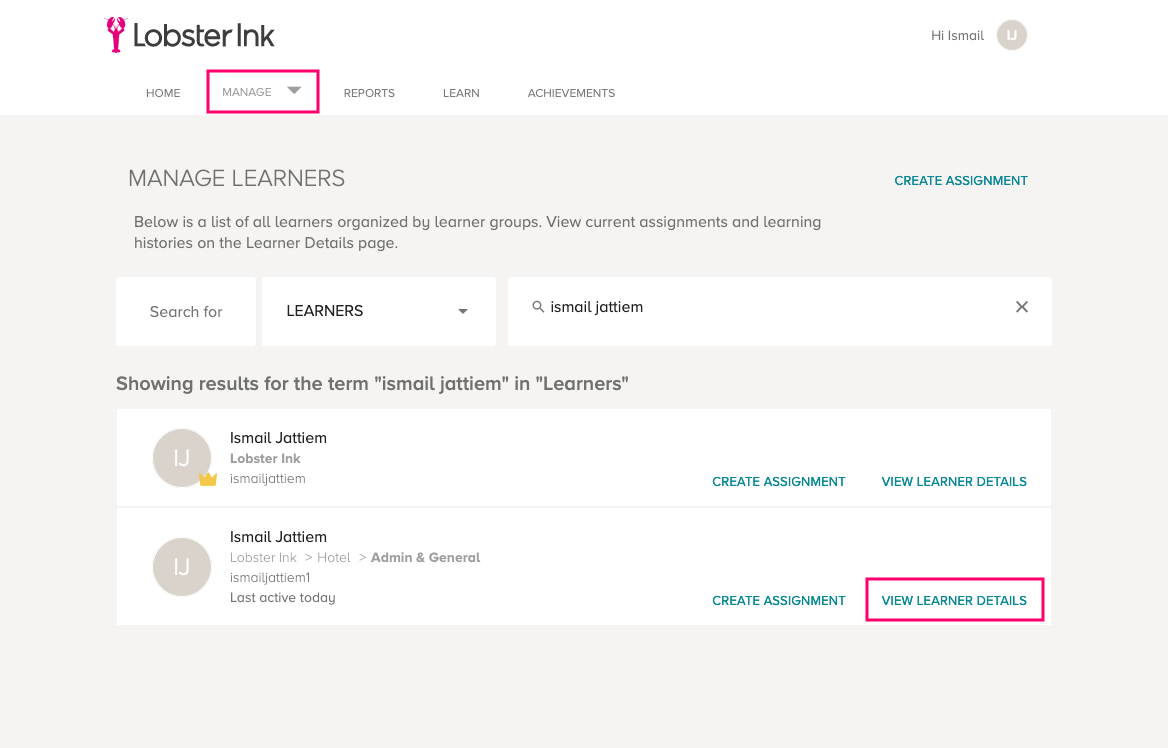This screenshot has height=748, width=1168.
Task: Click the gold crown badge icon
Action: pos(208,479)
